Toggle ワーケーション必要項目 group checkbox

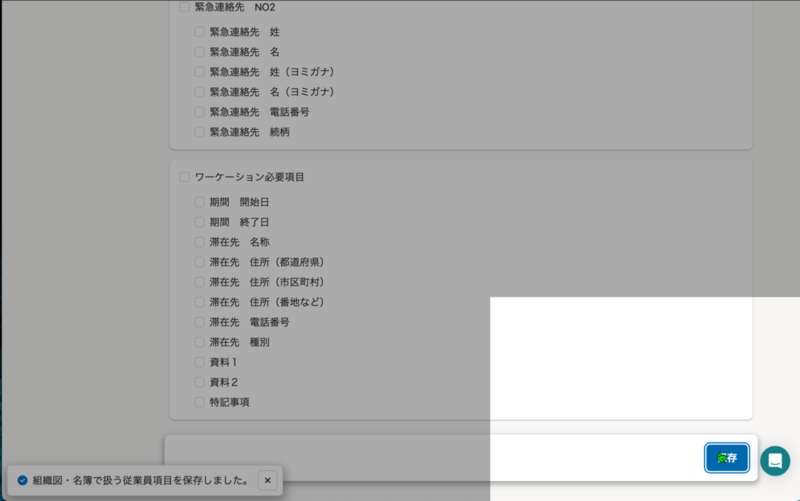(x=184, y=177)
